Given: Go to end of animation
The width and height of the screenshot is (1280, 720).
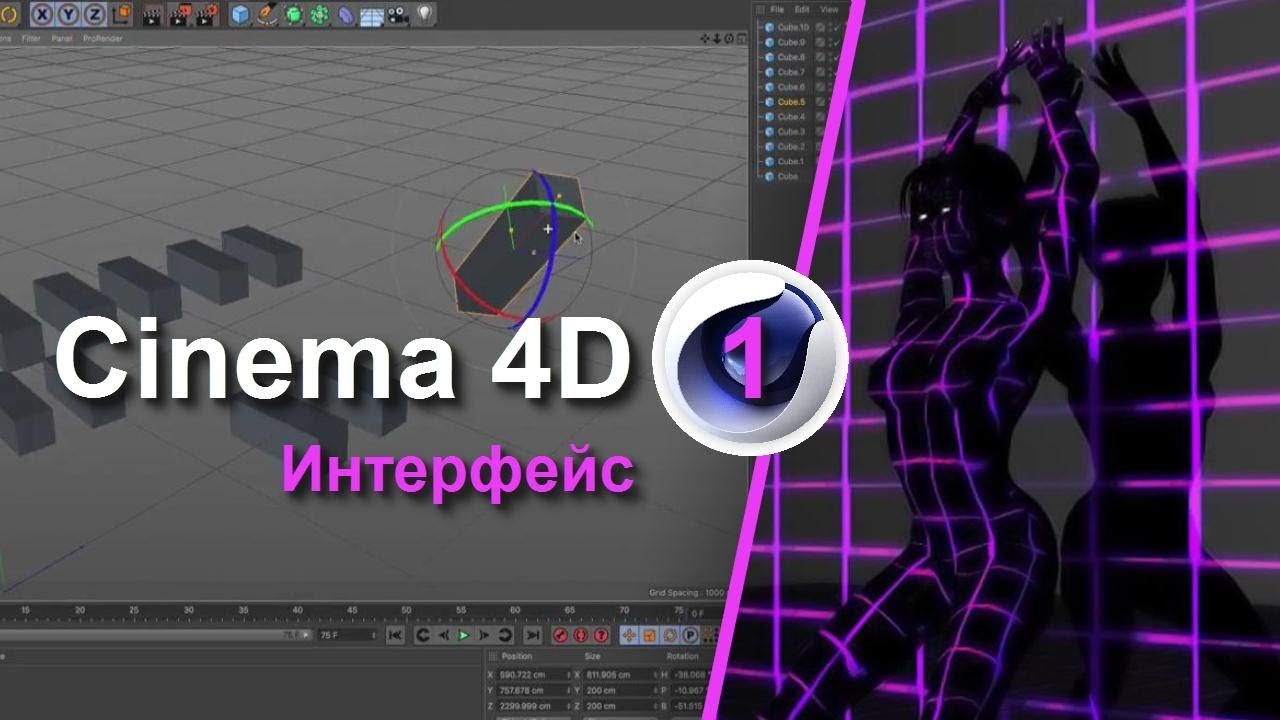Looking at the screenshot, I should (x=533, y=635).
